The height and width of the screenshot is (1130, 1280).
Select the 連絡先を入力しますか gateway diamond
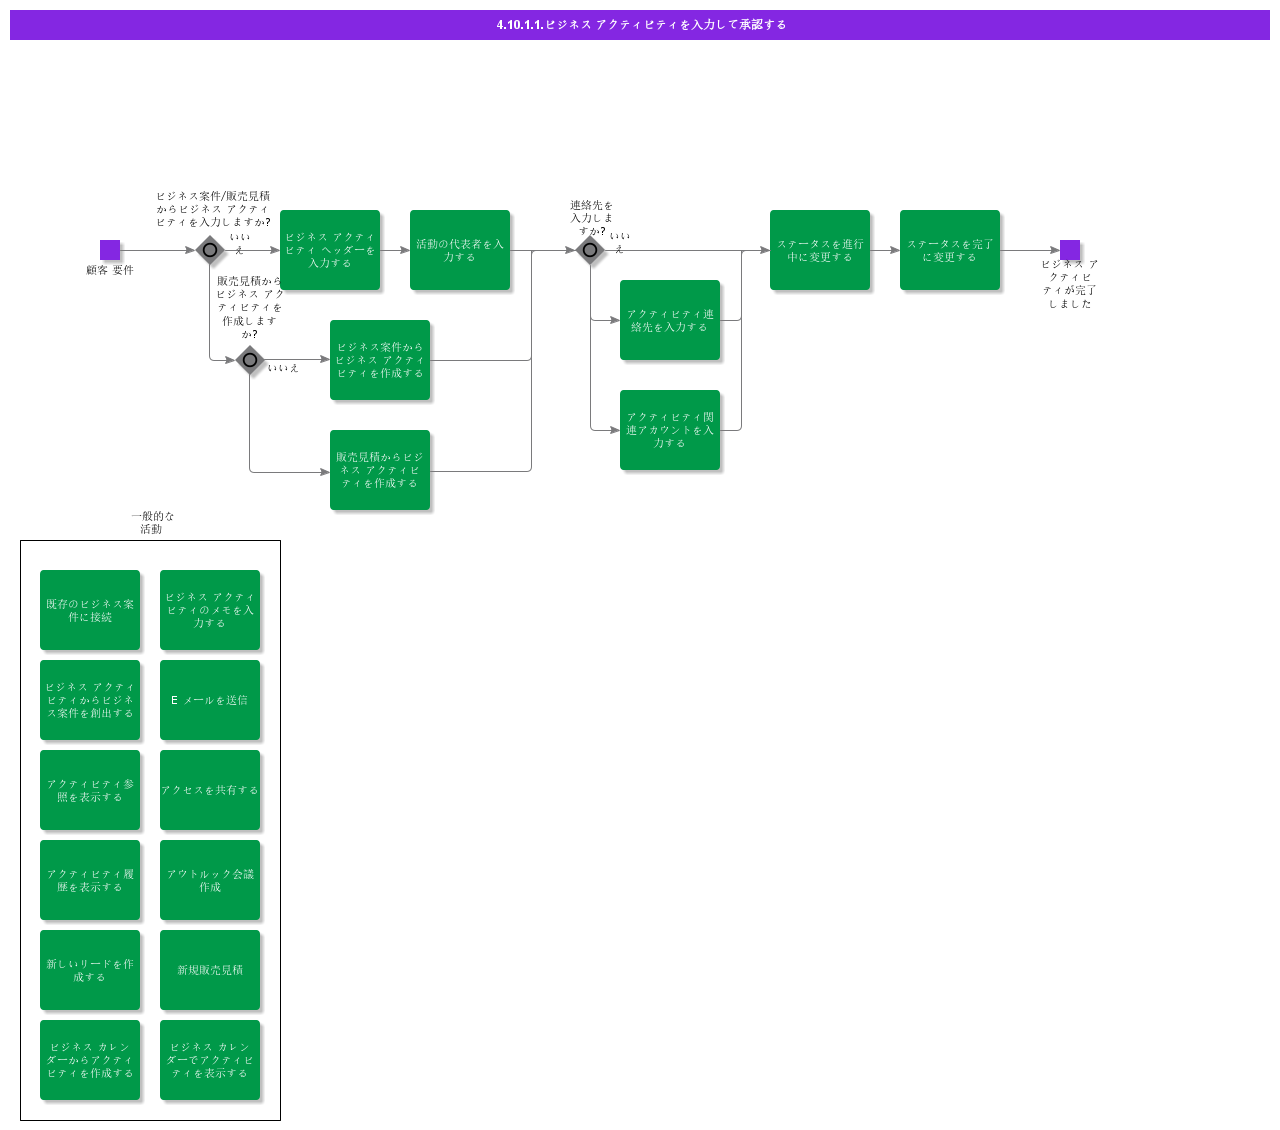click(x=590, y=250)
